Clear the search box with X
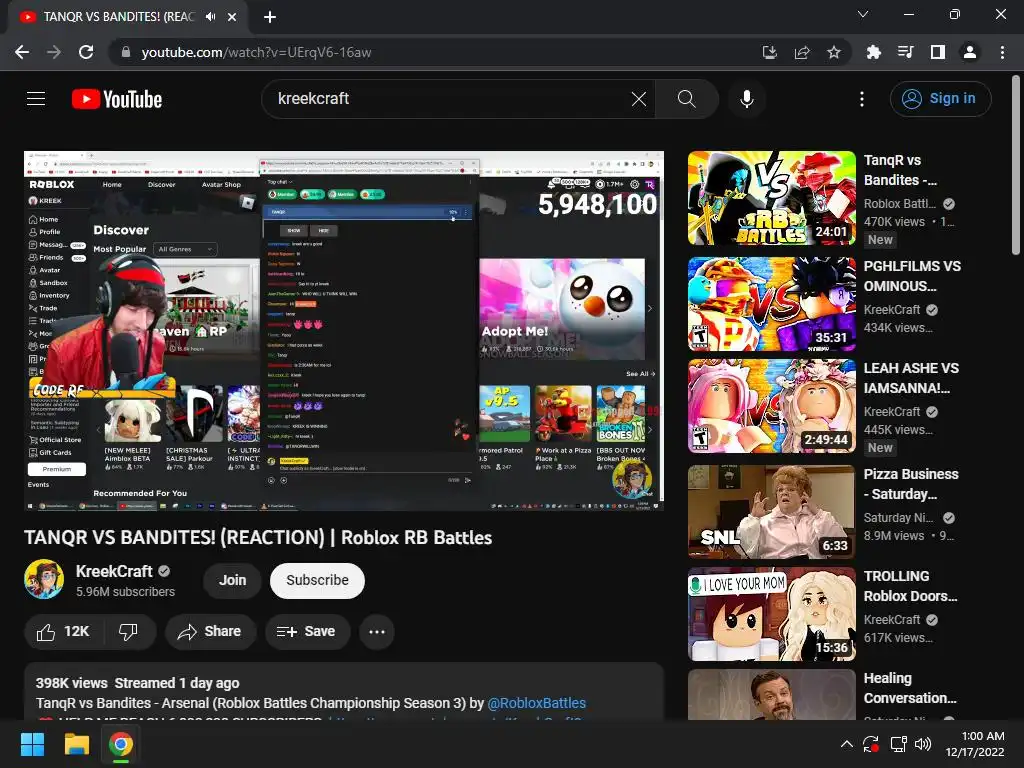1024x768 pixels. (x=639, y=99)
